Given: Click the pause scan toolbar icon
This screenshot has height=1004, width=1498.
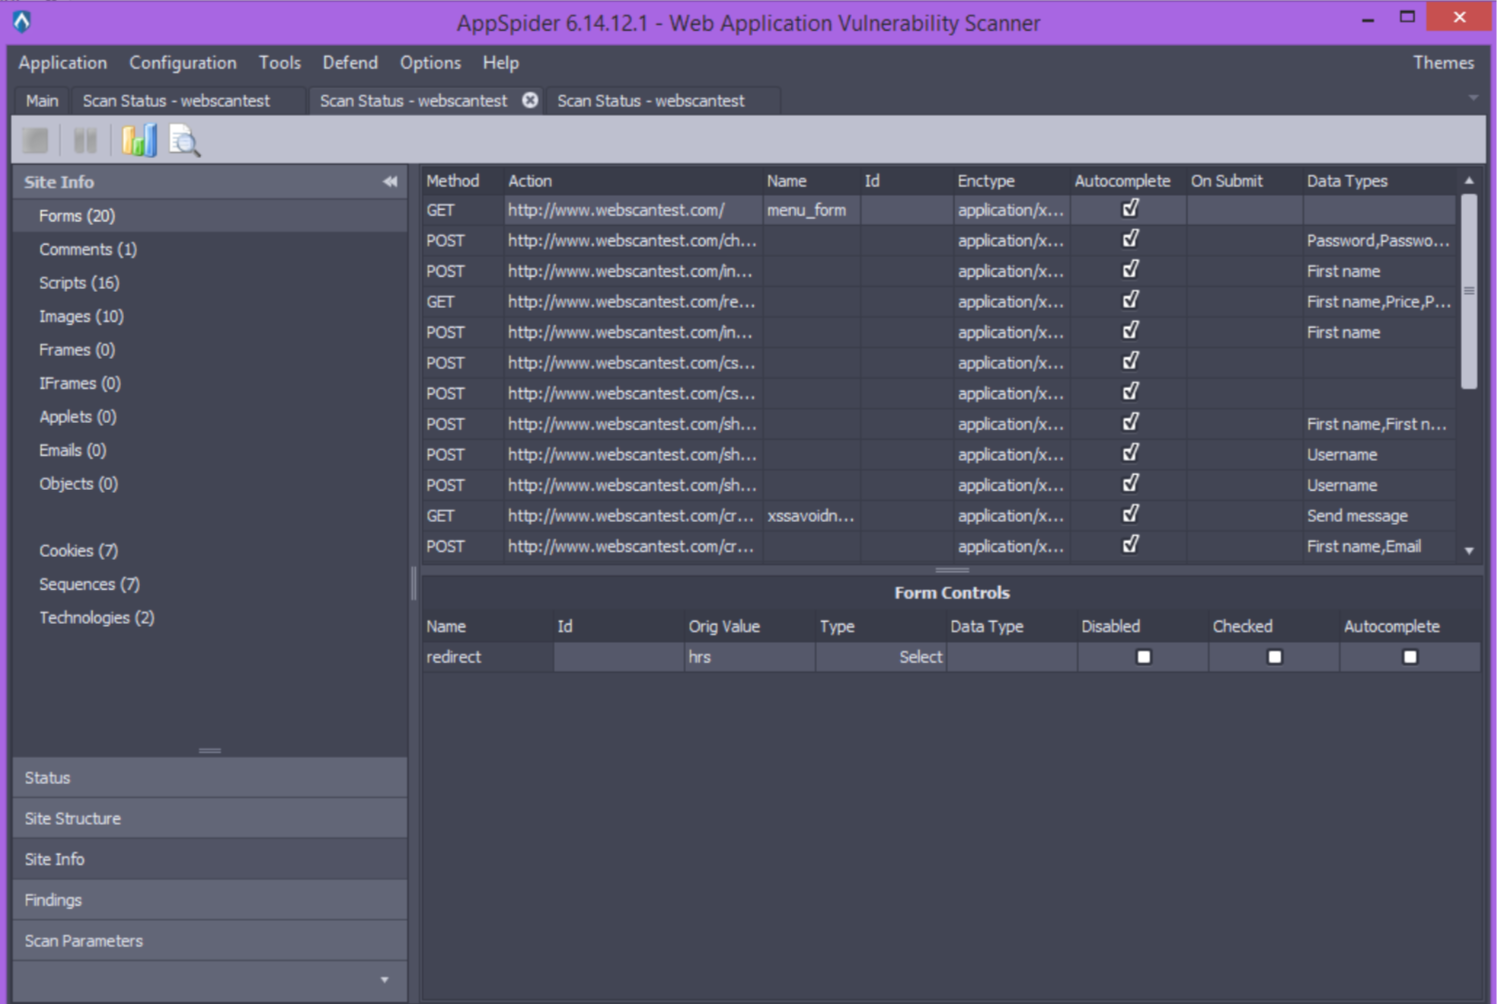Looking at the screenshot, I should coord(85,141).
